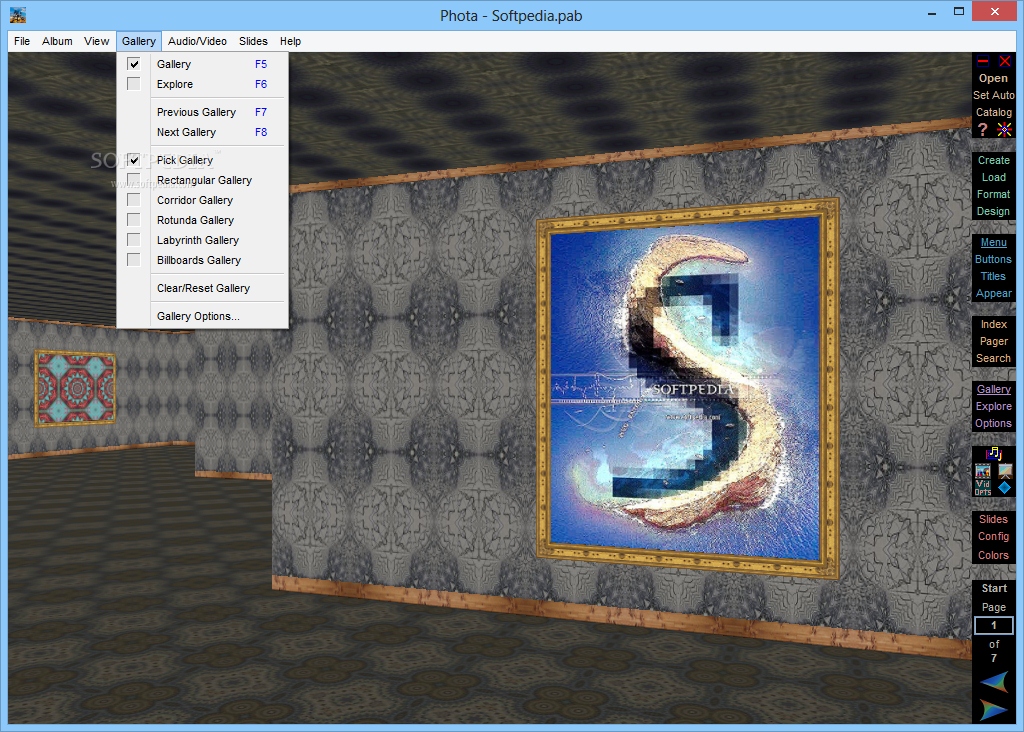Click Open in the side panel

[x=993, y=78]
